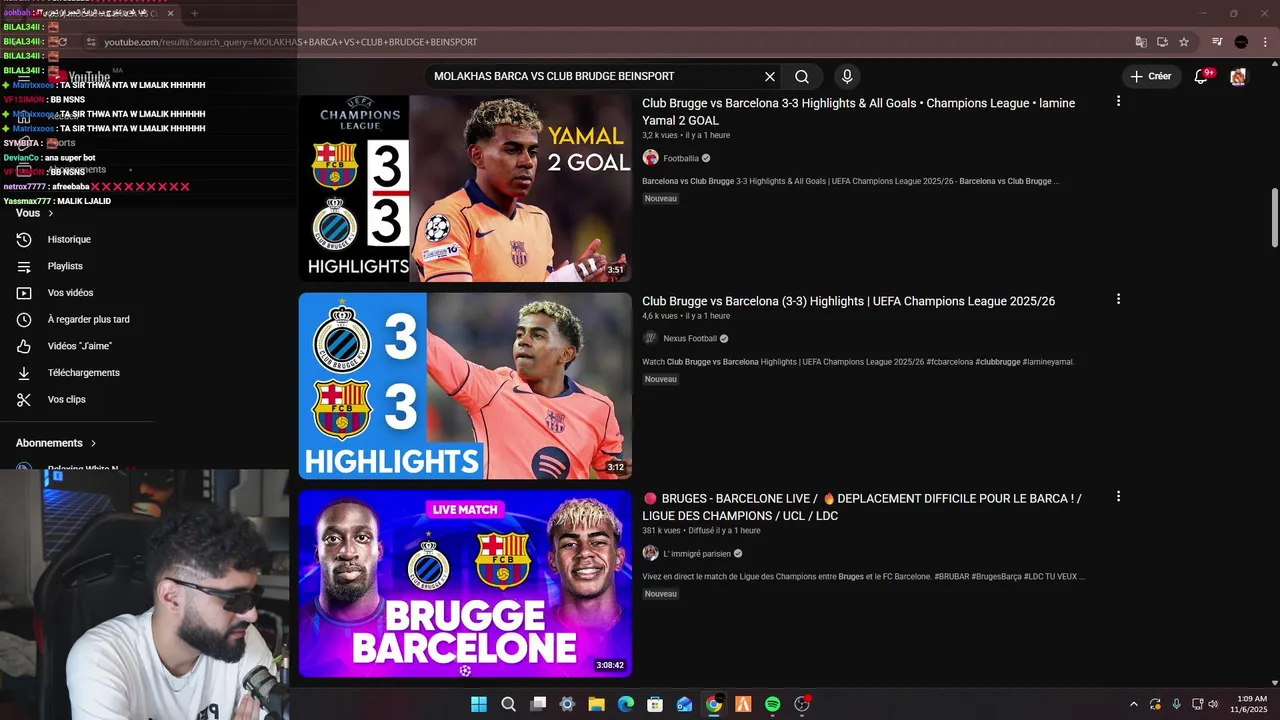Open Vos vidéos in the sidebar
Image resolution: width=1280 pixels, height=720 pixels.
click(x=70, y=293)
